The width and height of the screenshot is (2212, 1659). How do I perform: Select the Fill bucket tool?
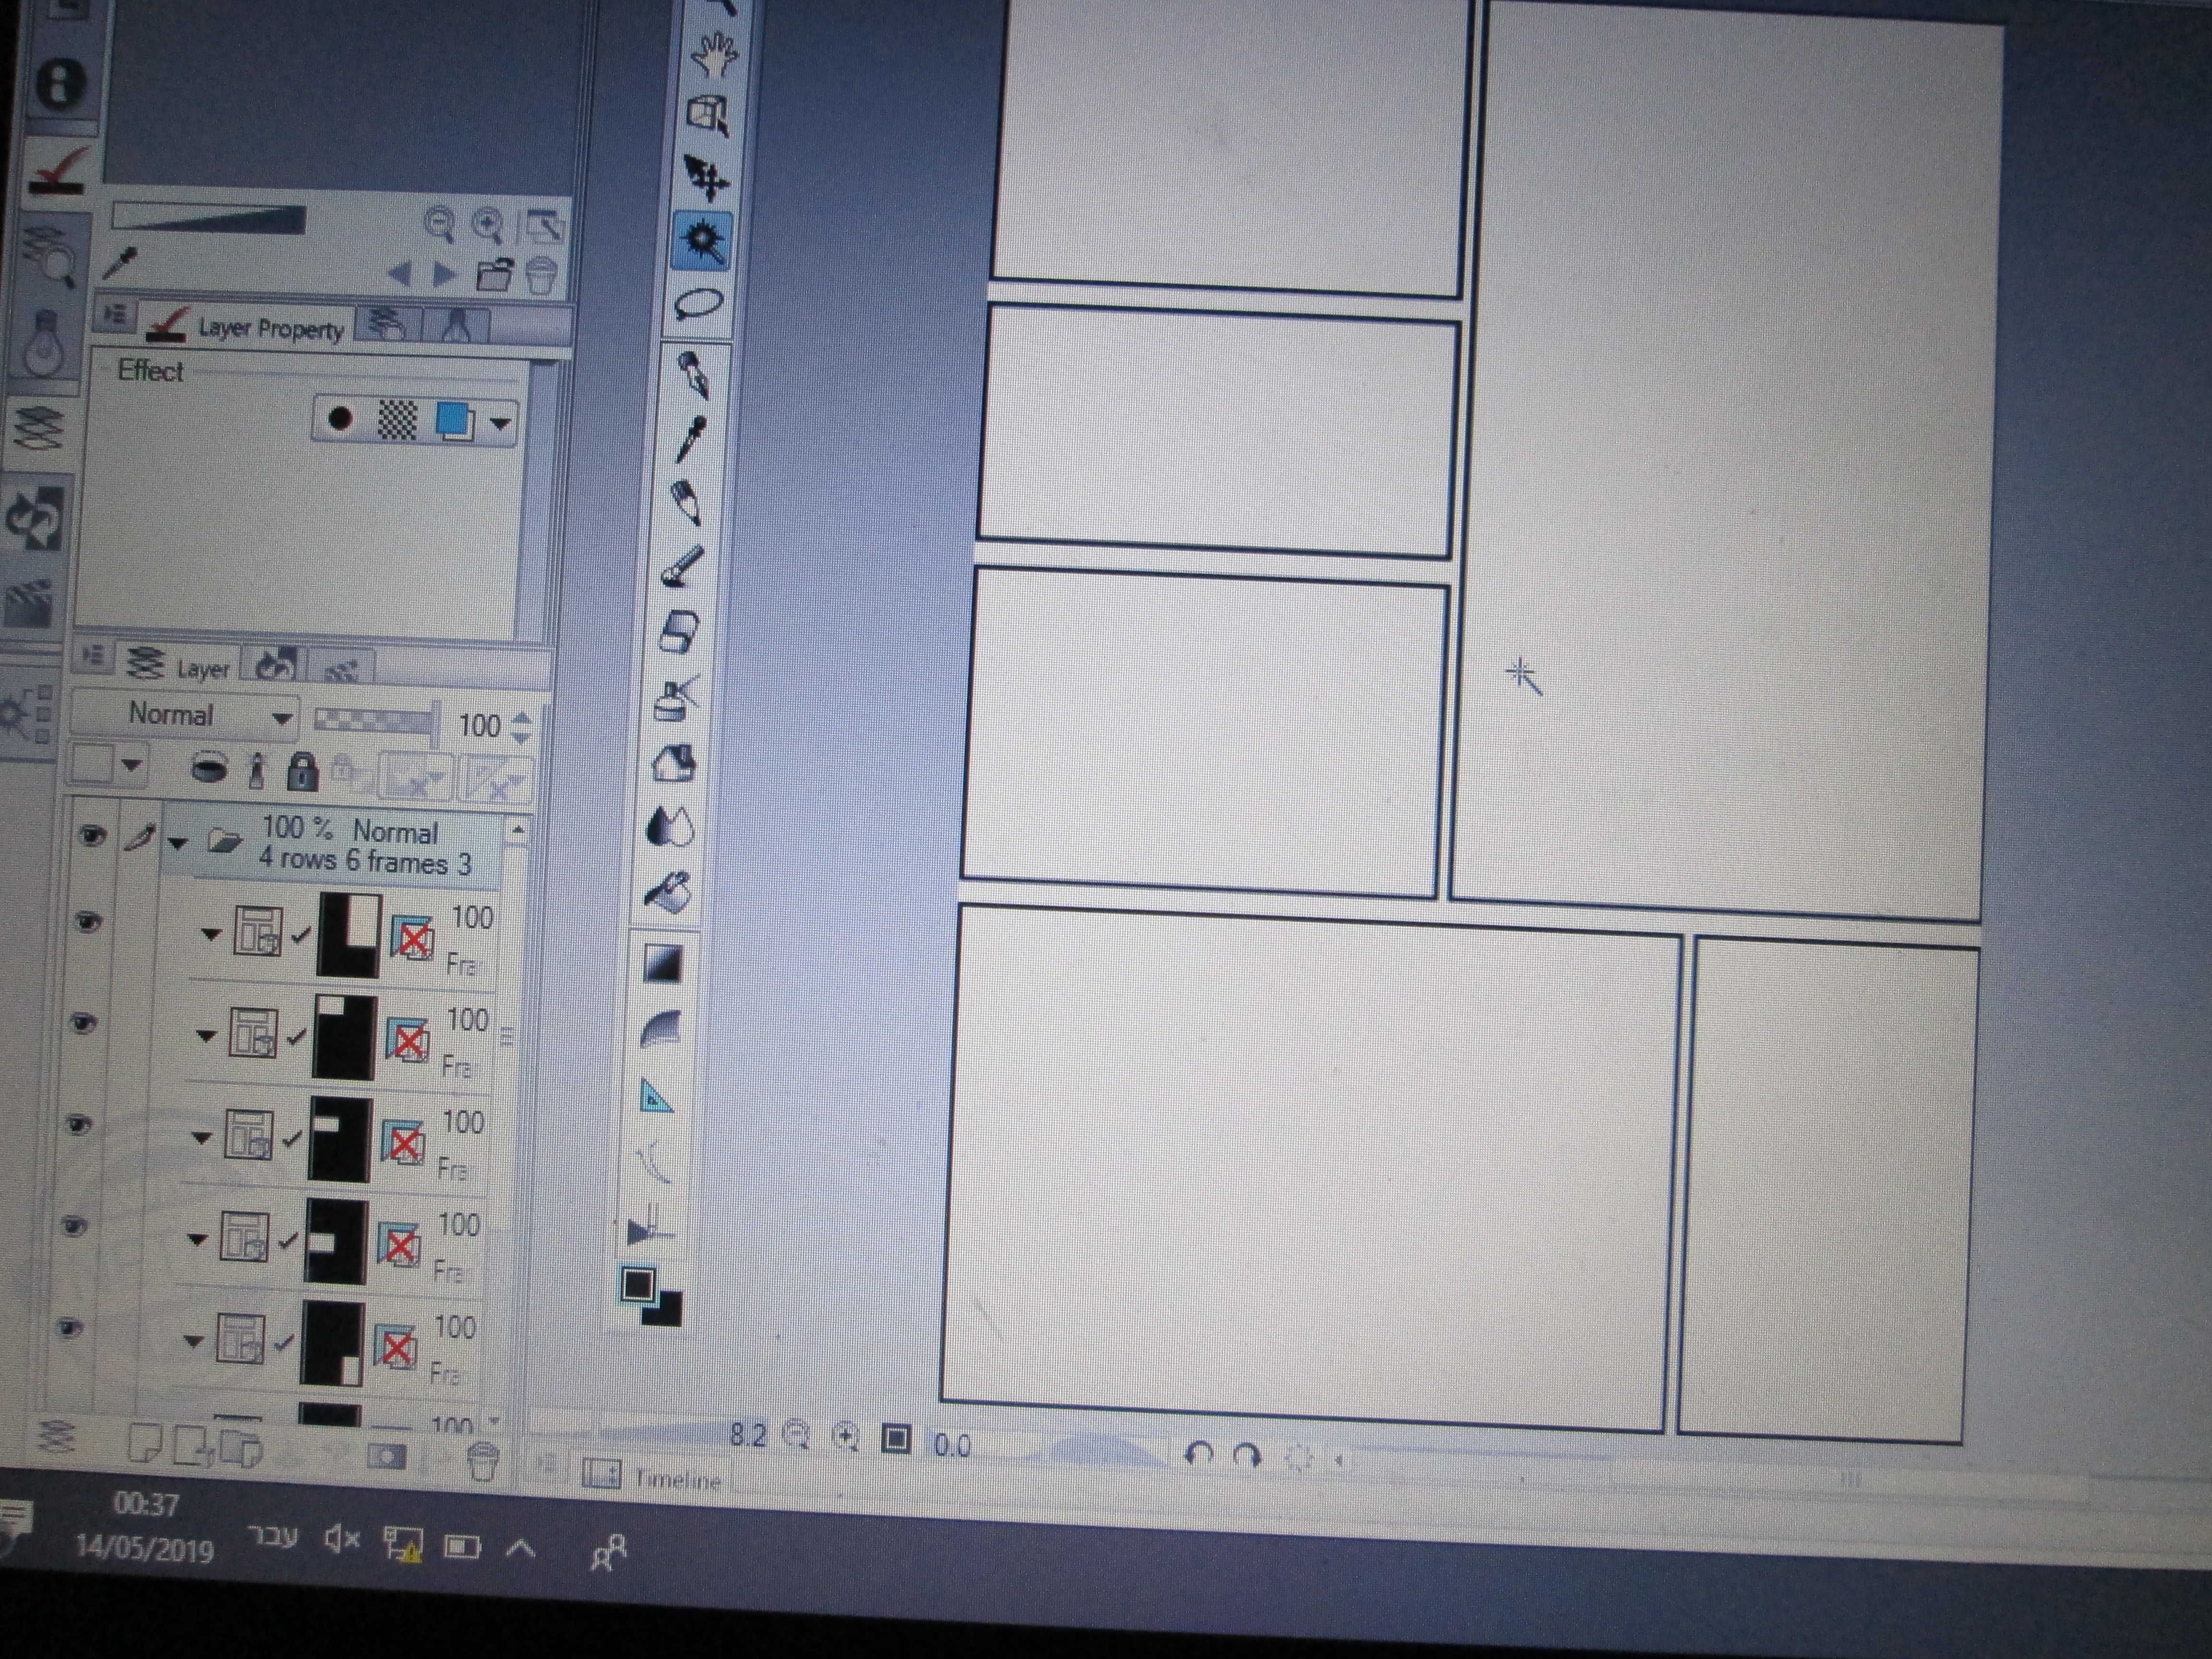[x=669, y=892]
